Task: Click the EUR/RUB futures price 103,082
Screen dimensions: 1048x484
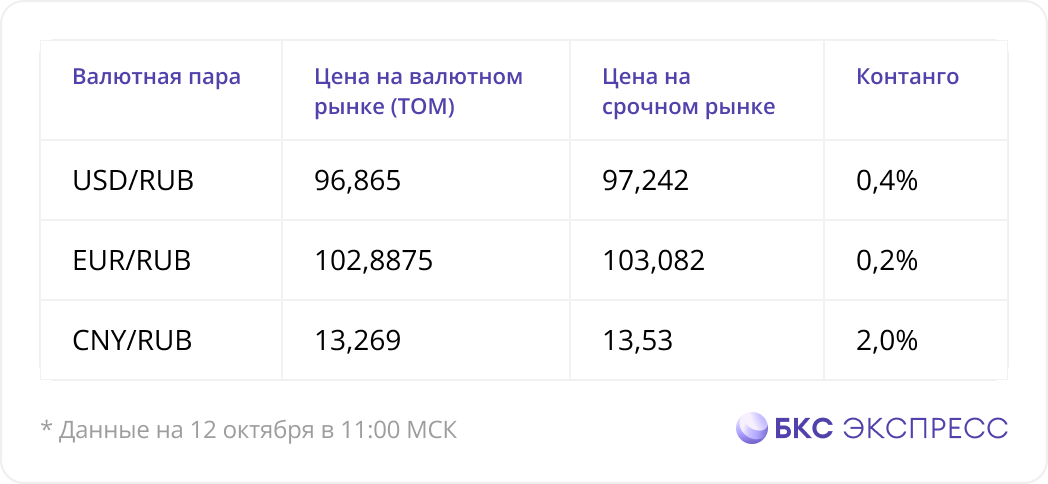Action: [654, 261]
